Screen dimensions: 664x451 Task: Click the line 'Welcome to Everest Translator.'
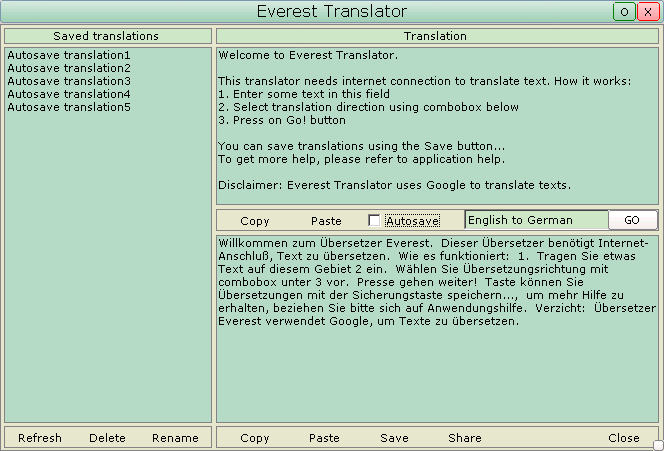(x=308, y=55)
